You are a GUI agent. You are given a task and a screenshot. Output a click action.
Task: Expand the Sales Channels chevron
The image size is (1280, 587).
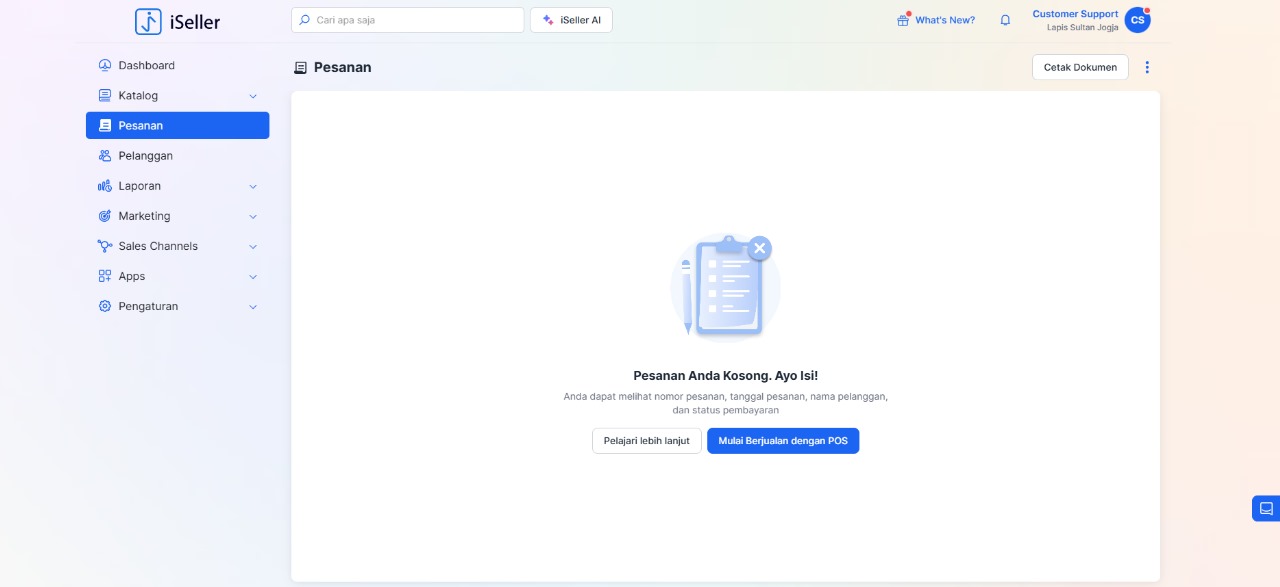253,246
